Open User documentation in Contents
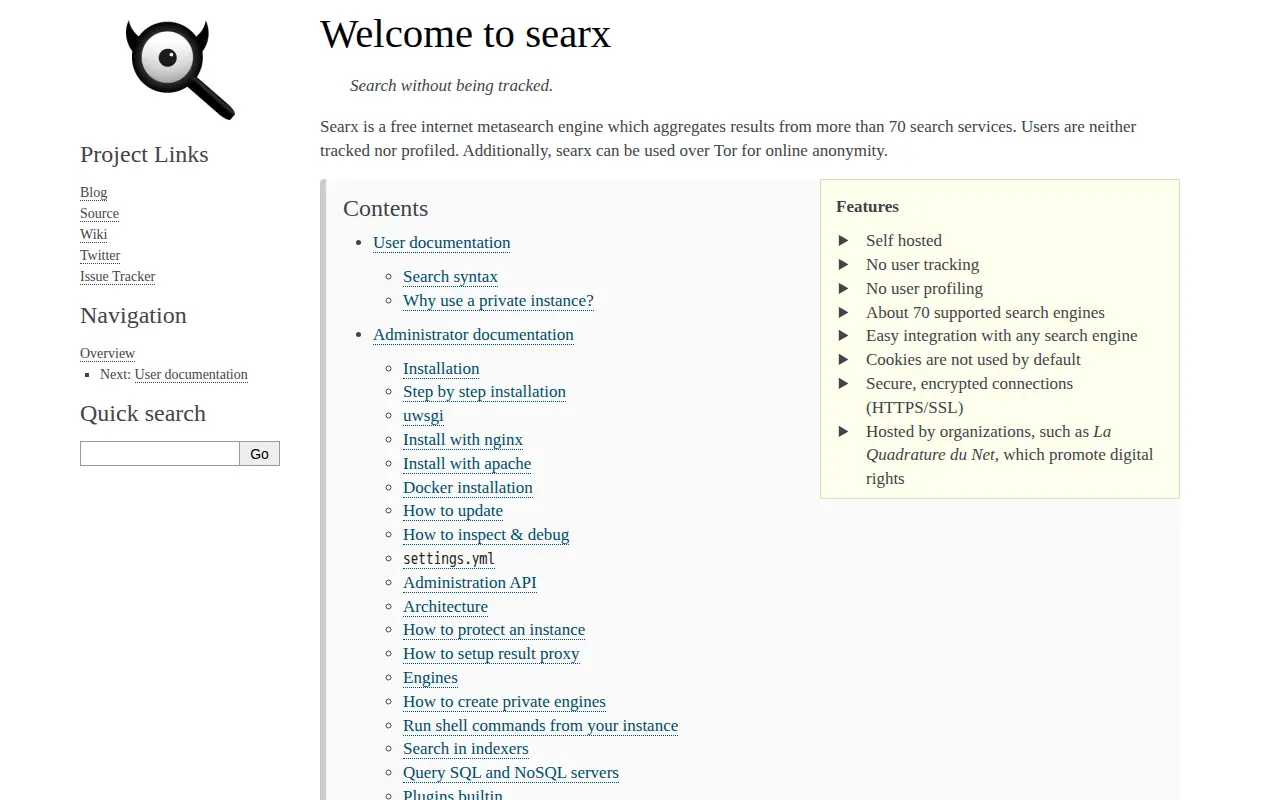This screenshot has width=1280, height=800. coord(441,242)
